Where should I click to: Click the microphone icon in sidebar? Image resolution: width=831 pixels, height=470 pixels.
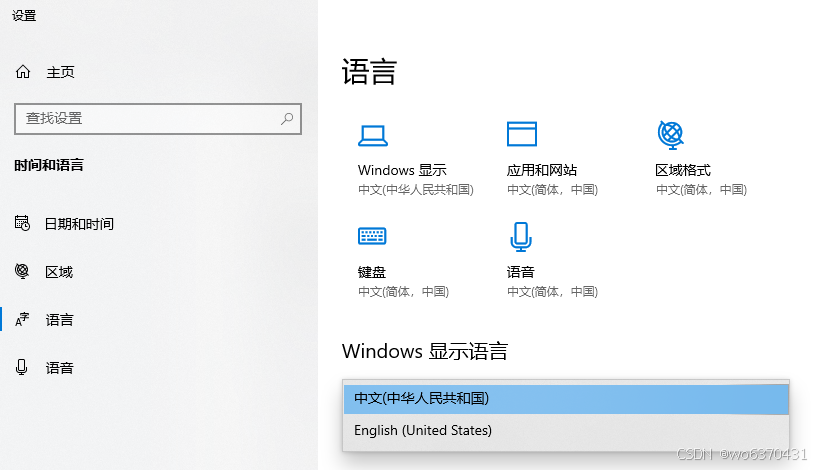click(22, 367)
